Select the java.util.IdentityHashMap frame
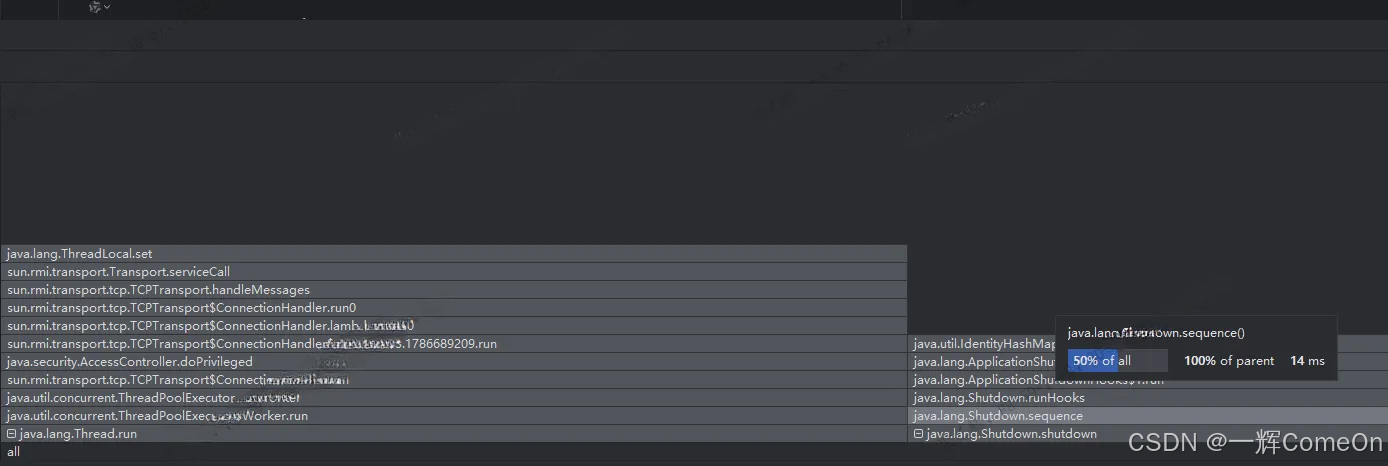This screenshot has height=466, width=1388. pyautogui.click(x=983, y=344)
